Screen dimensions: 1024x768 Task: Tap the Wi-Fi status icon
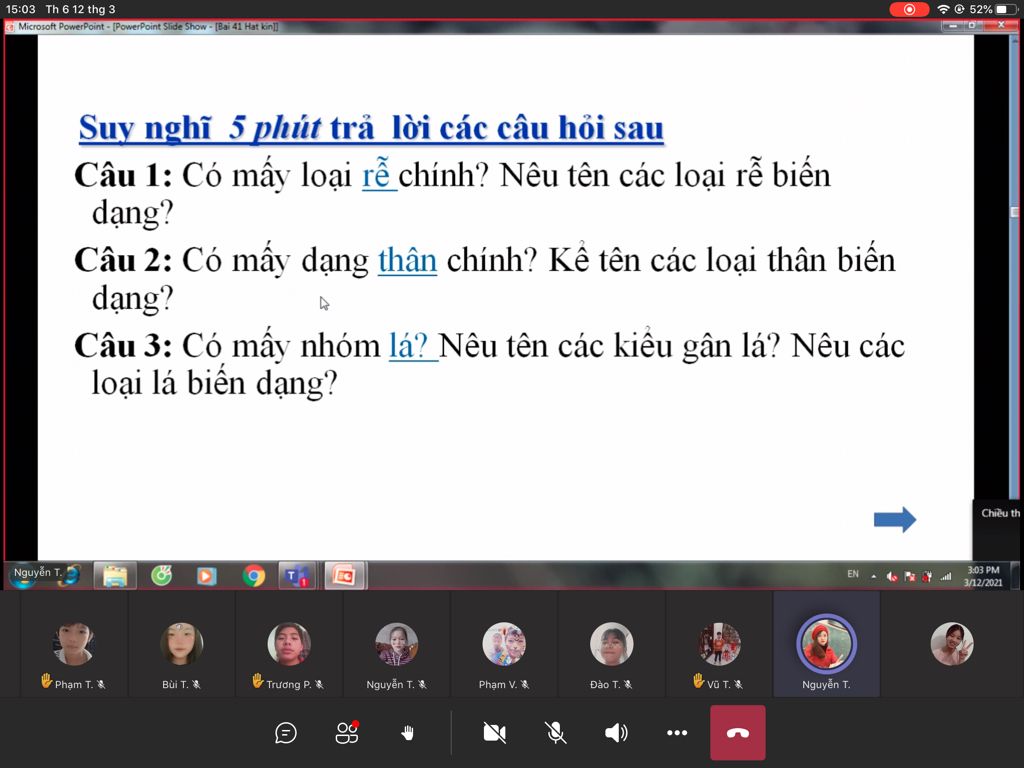pos(943,9)
